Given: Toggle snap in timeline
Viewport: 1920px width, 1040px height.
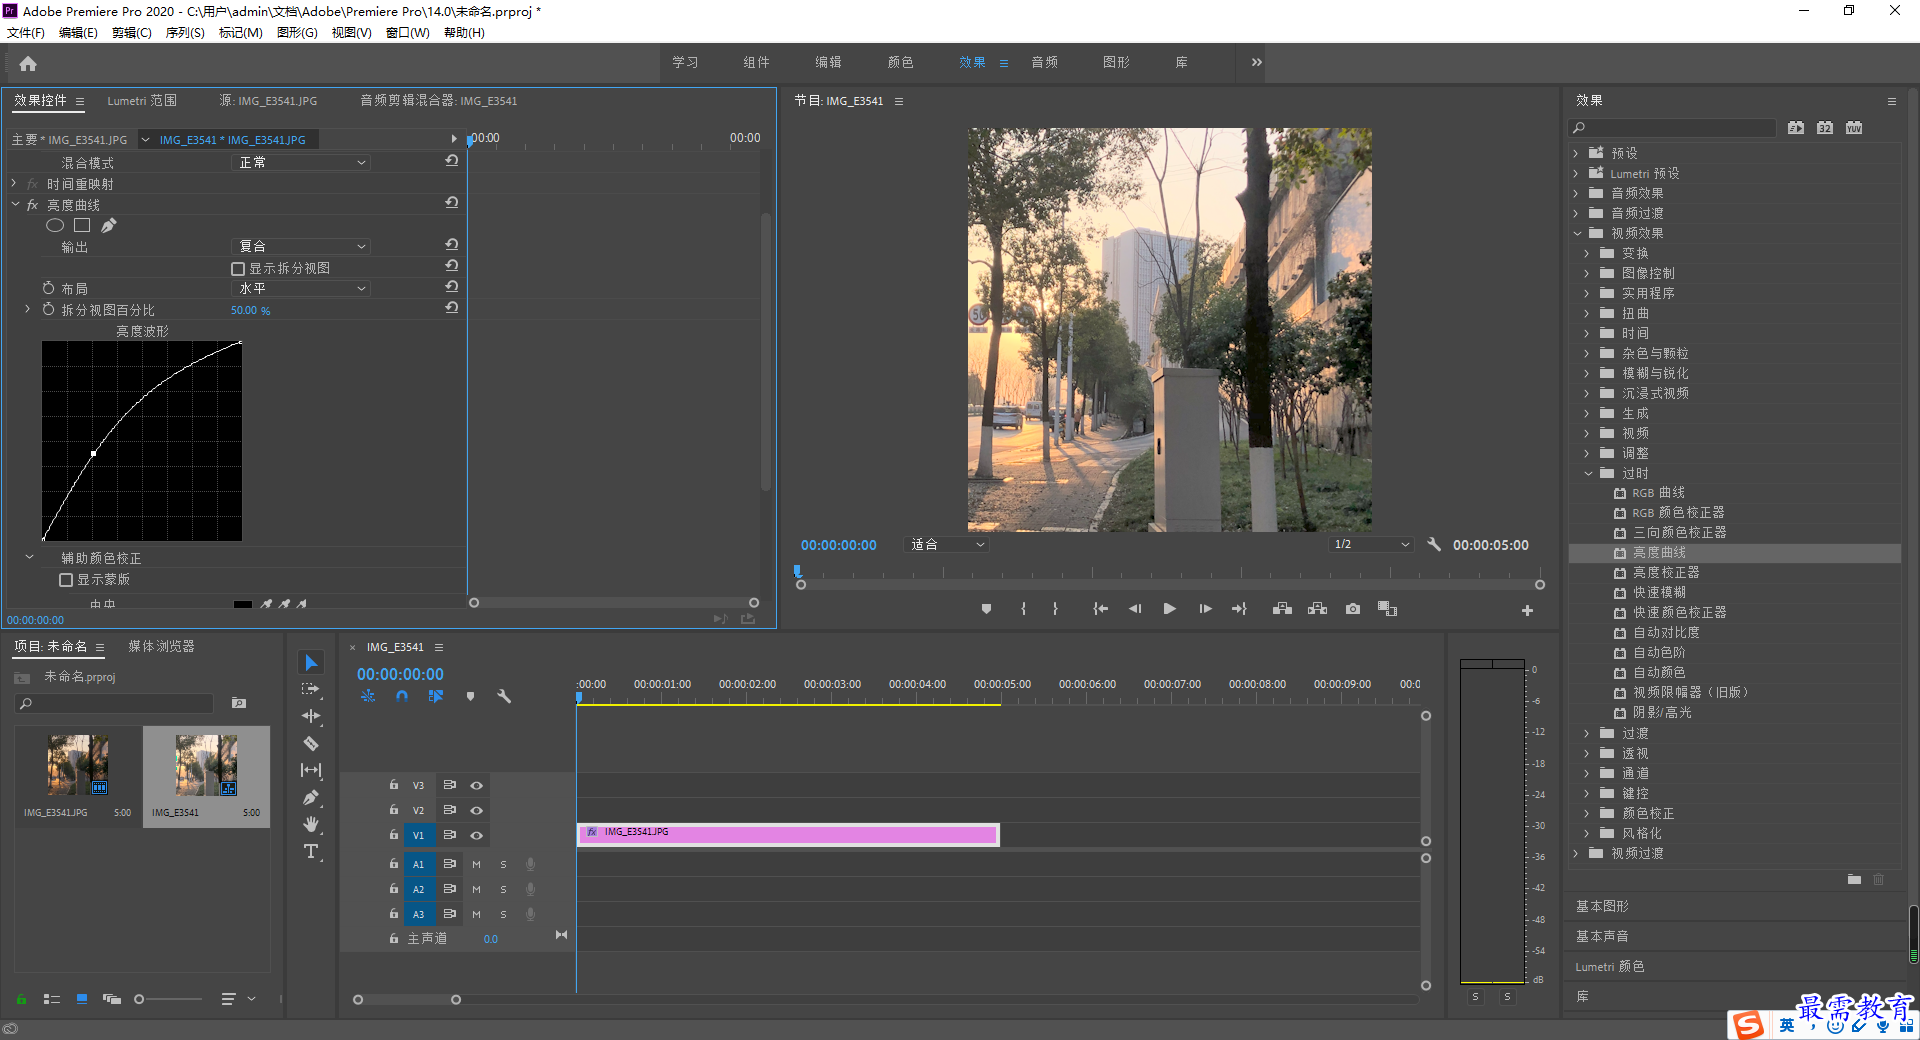Looking at the screenshot, I should click(x=402, y=696).
